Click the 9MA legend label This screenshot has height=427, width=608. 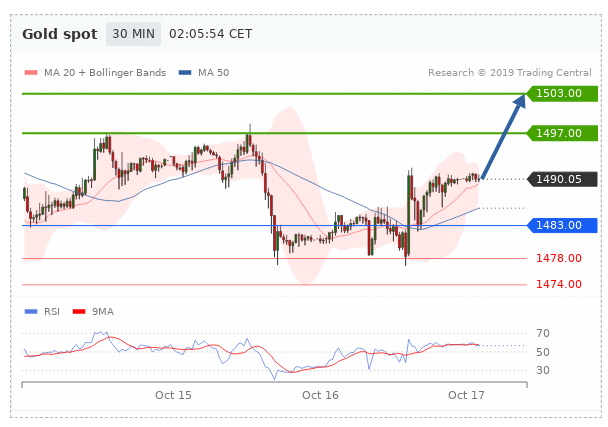pos(103,311)
